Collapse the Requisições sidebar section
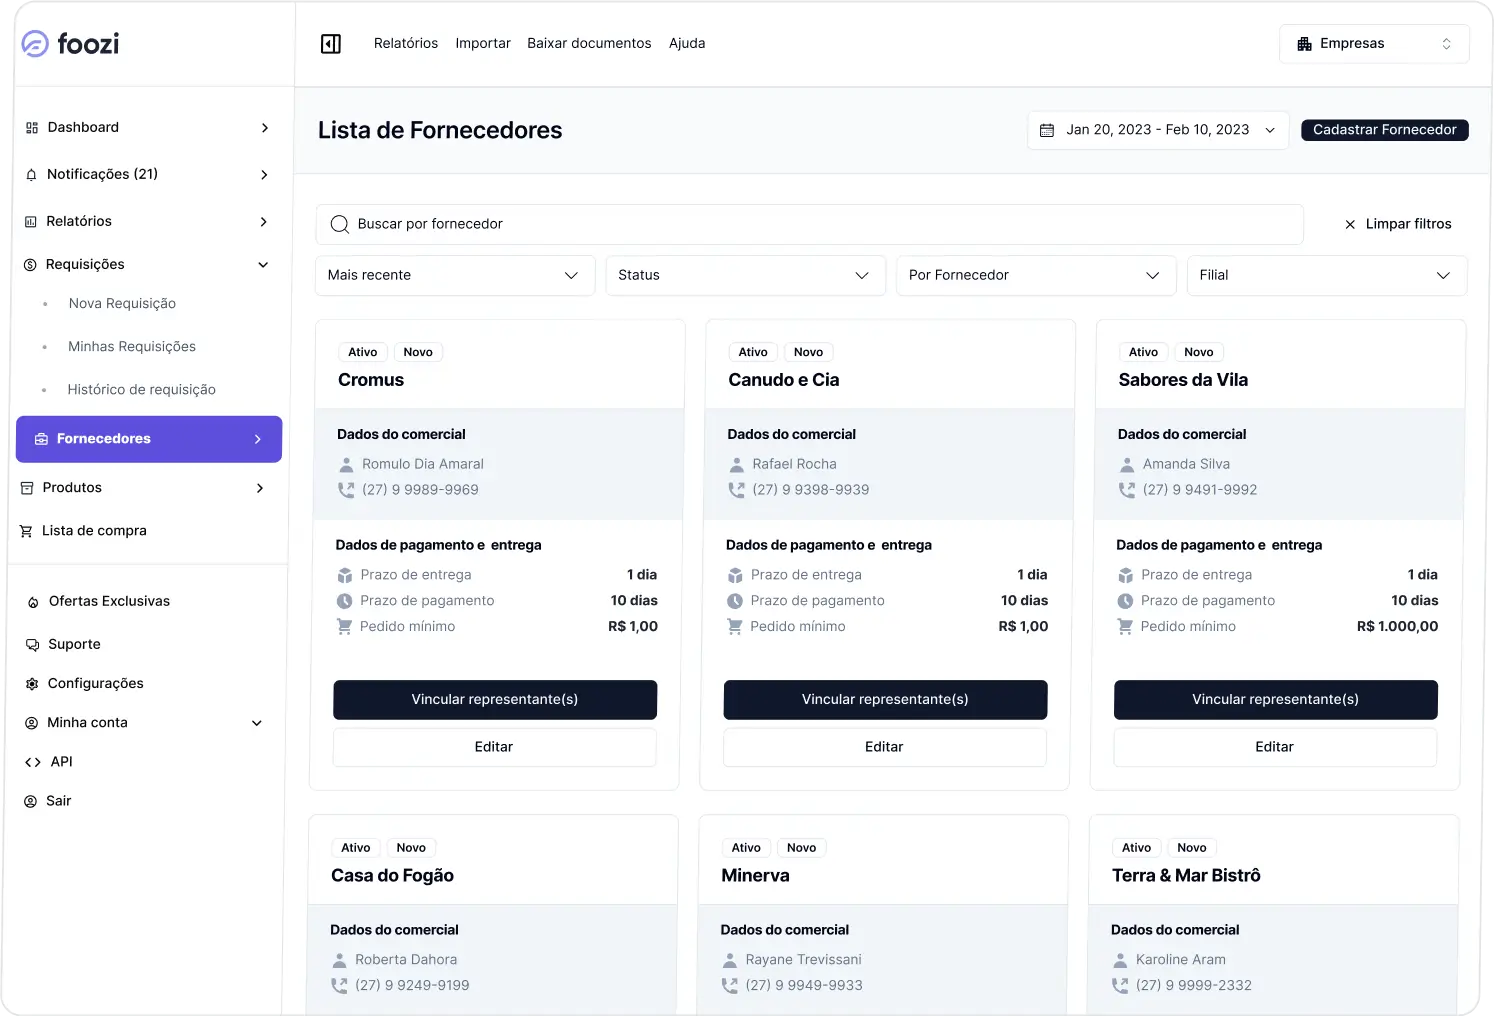1495x1016 pixels. 263,265
